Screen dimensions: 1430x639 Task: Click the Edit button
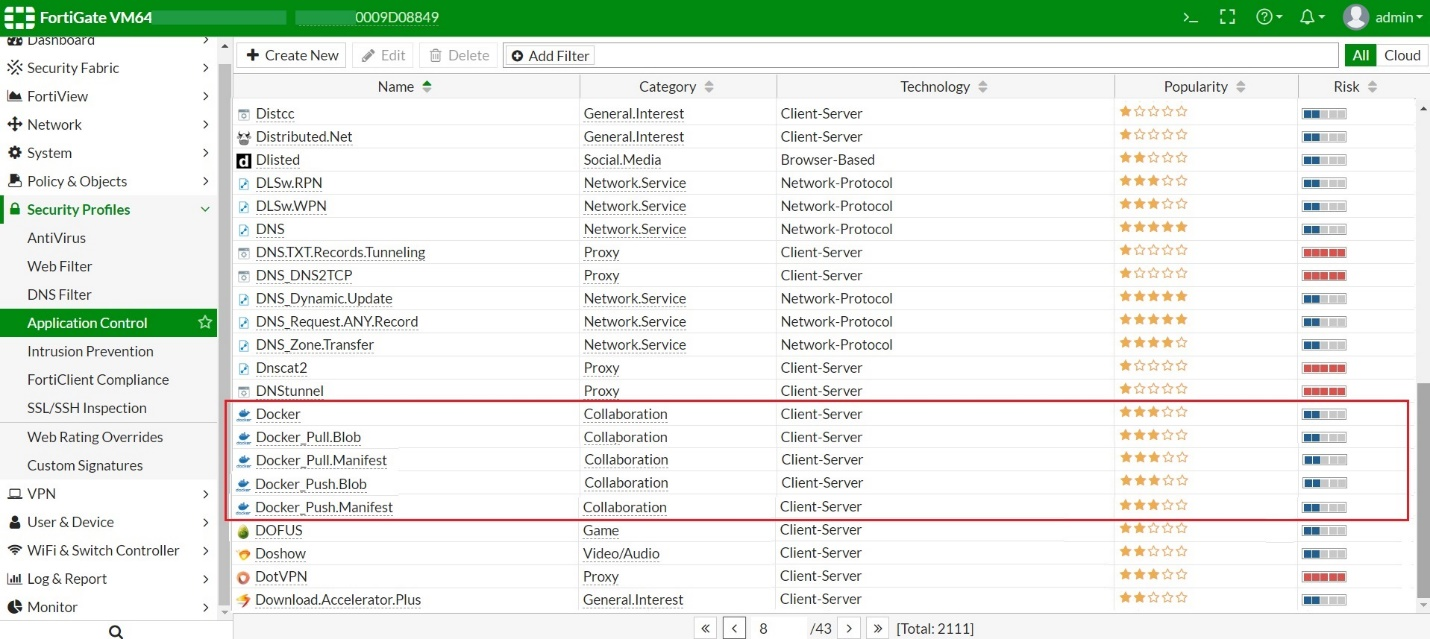(x=383, y=55)
